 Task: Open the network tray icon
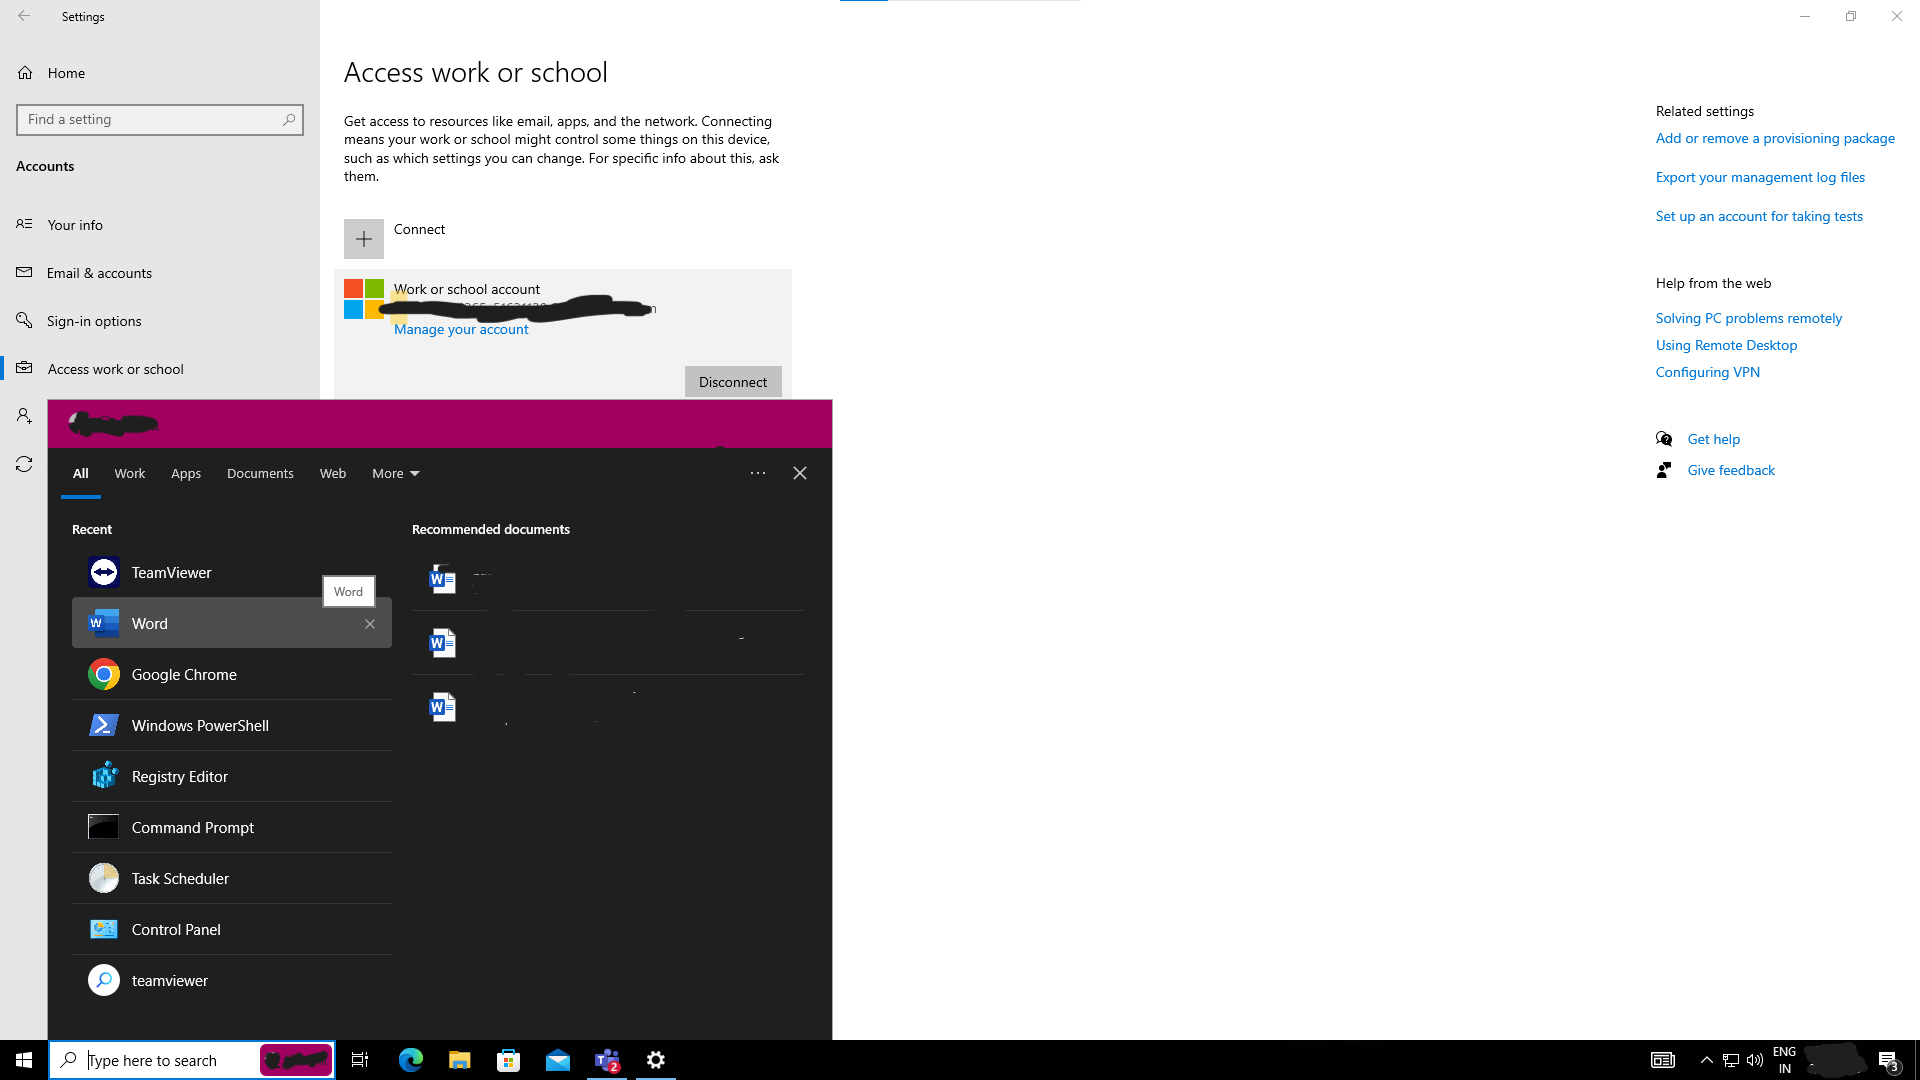click(1731, 1060)
